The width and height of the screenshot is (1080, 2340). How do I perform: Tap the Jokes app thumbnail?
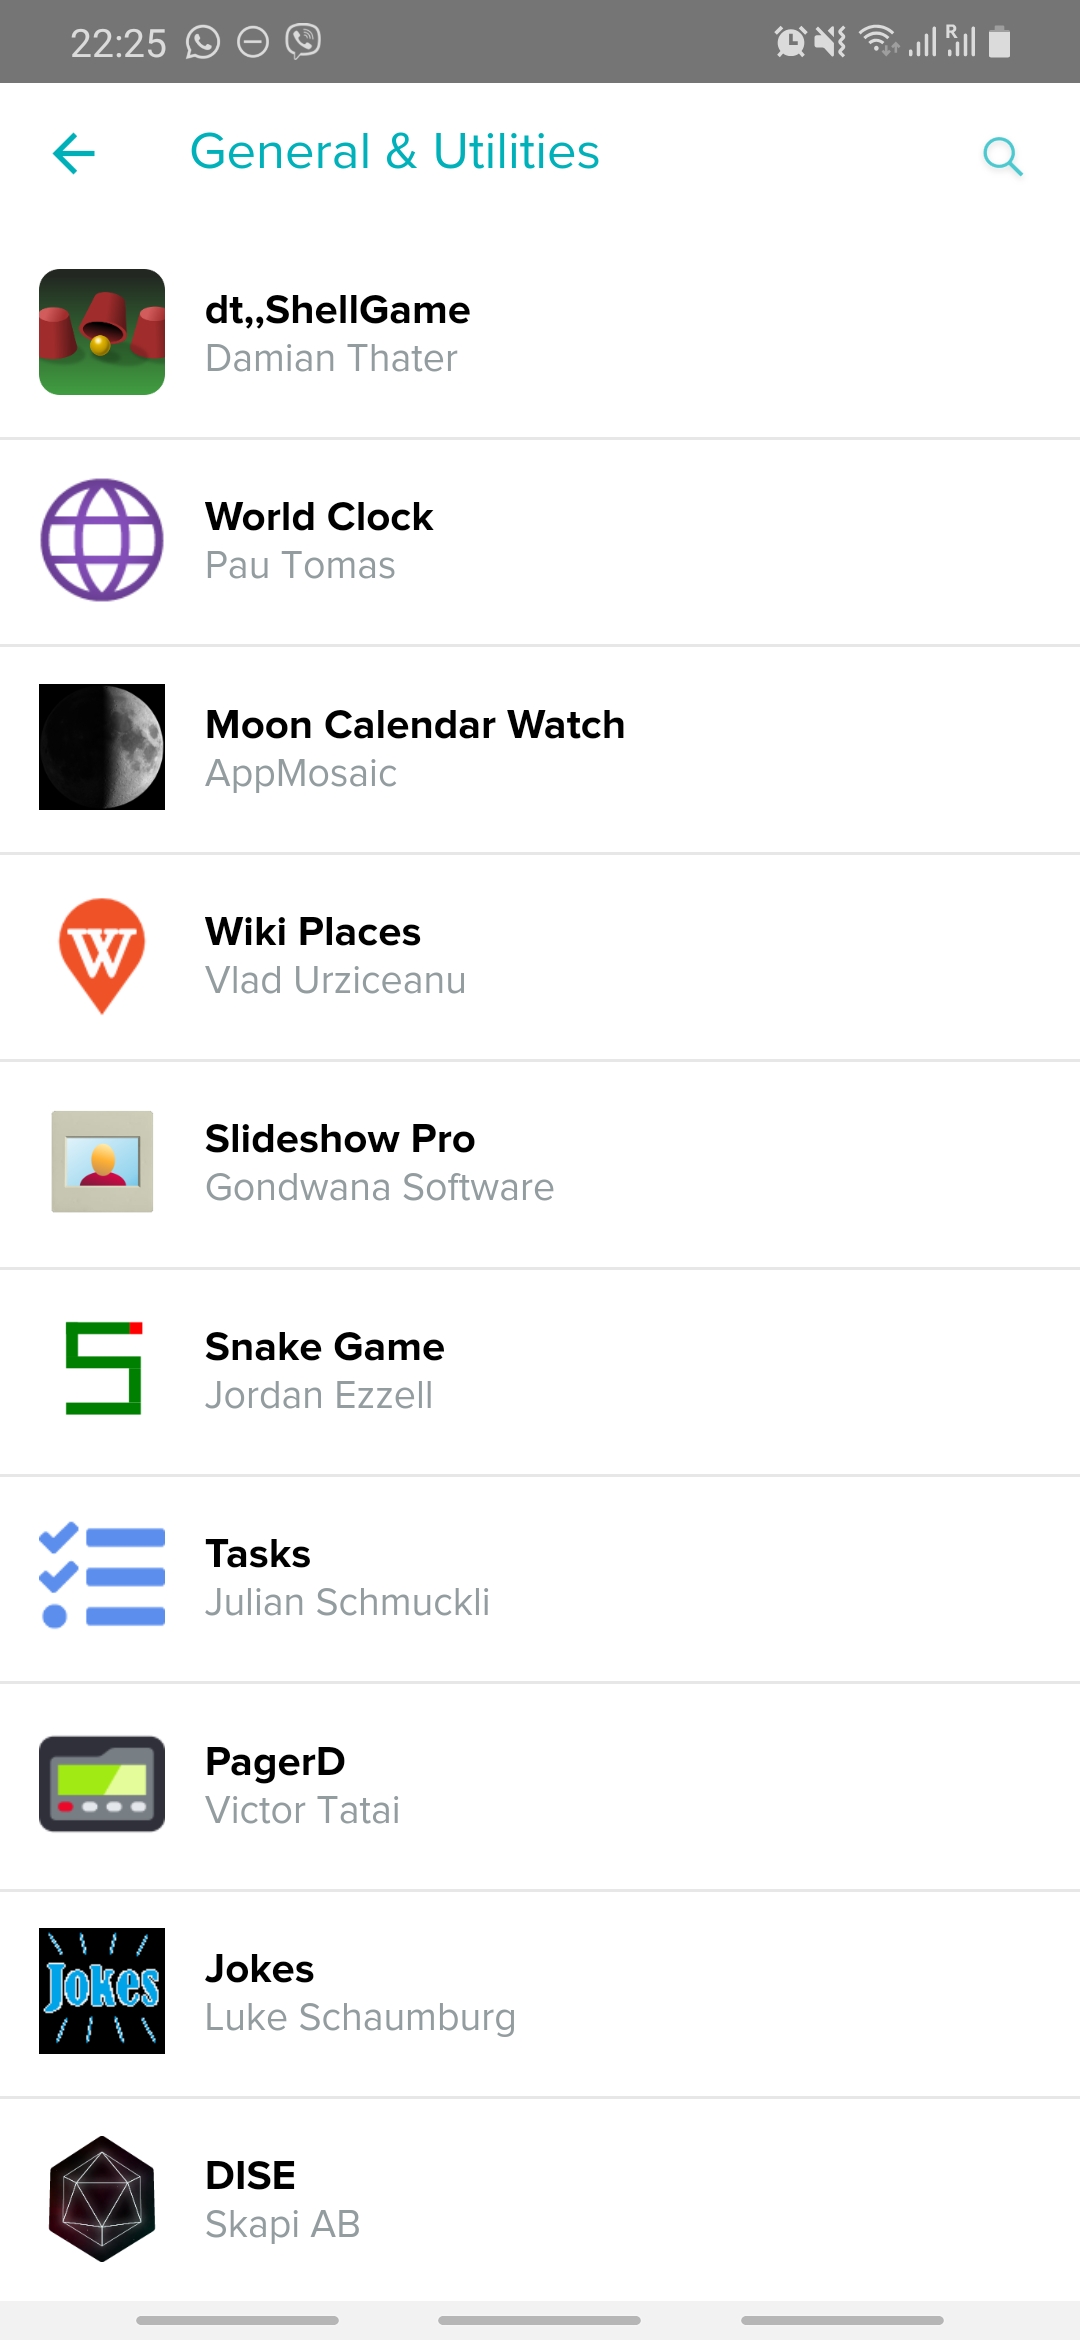(102, 1991)
